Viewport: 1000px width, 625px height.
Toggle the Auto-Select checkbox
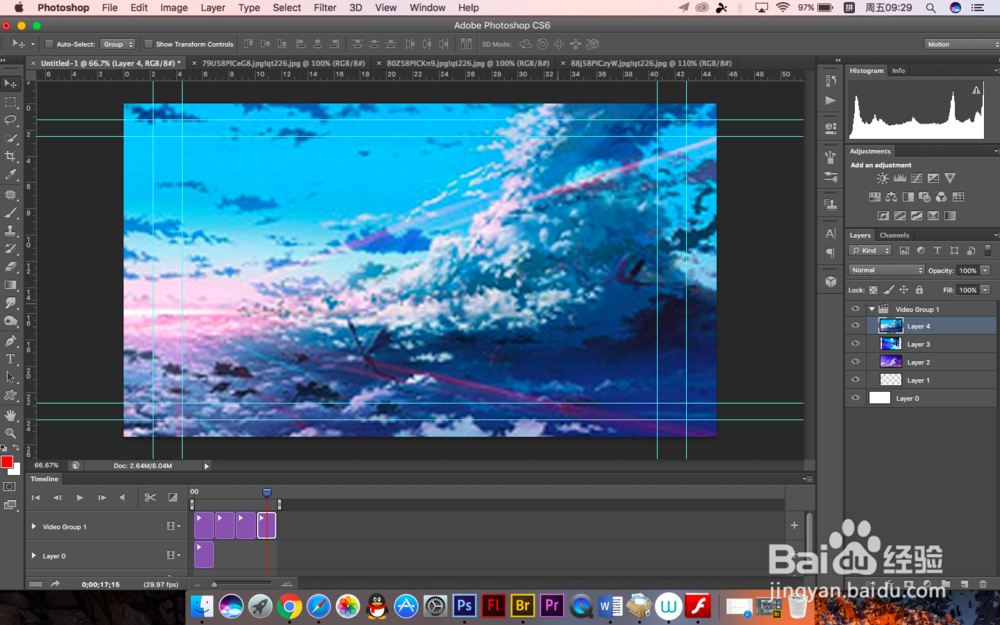pyautogui.click(x=49, y=44)
